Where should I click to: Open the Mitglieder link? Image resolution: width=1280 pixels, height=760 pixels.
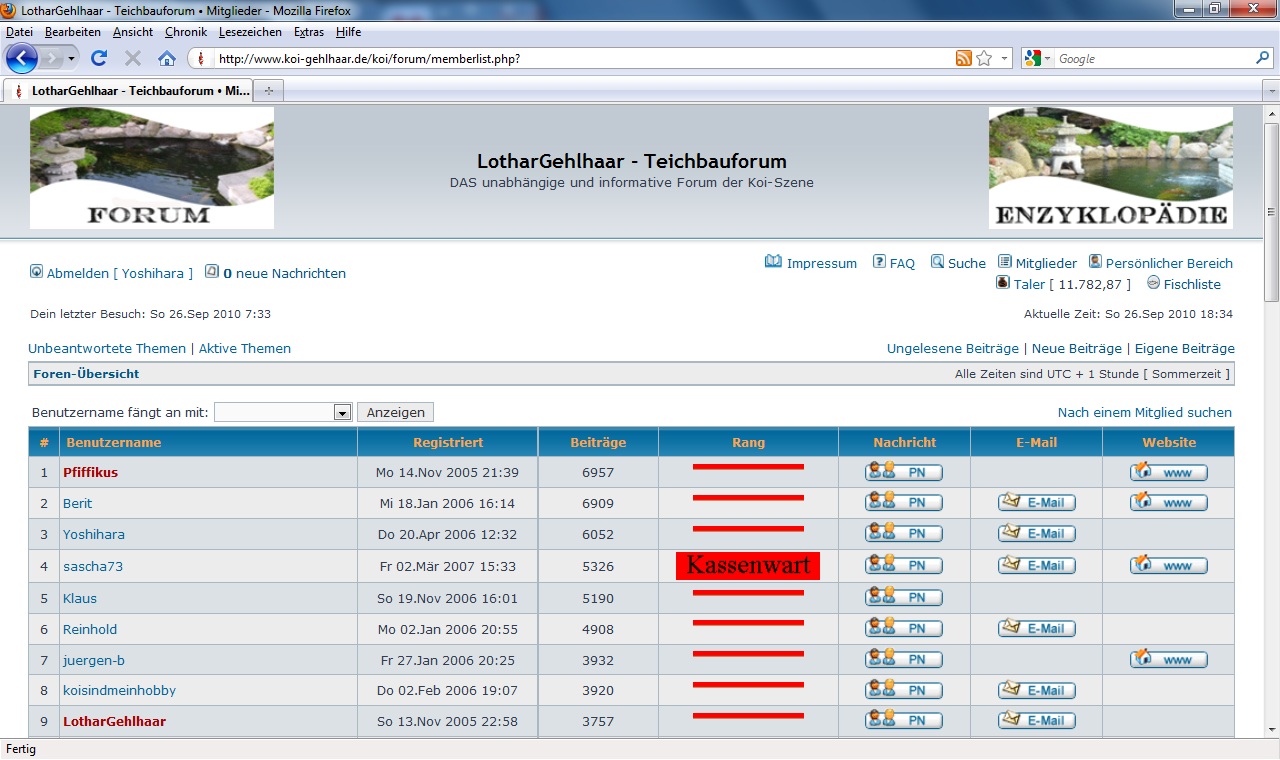pos(1046,263)
